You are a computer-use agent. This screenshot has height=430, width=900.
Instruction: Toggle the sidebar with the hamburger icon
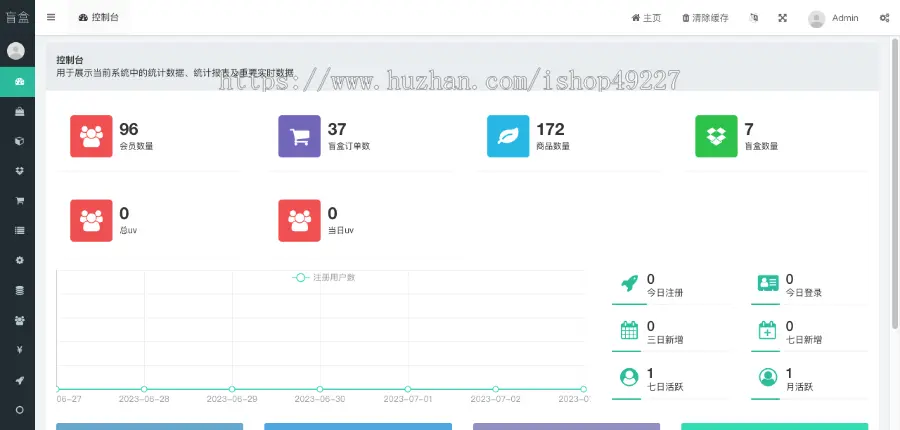tap(51, 17)
